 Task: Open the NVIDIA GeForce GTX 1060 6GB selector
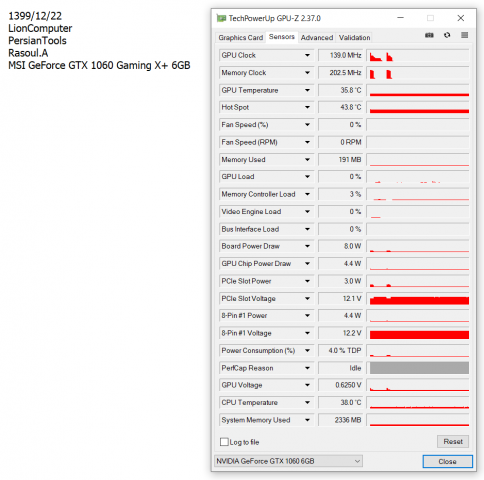click(288, 461)
